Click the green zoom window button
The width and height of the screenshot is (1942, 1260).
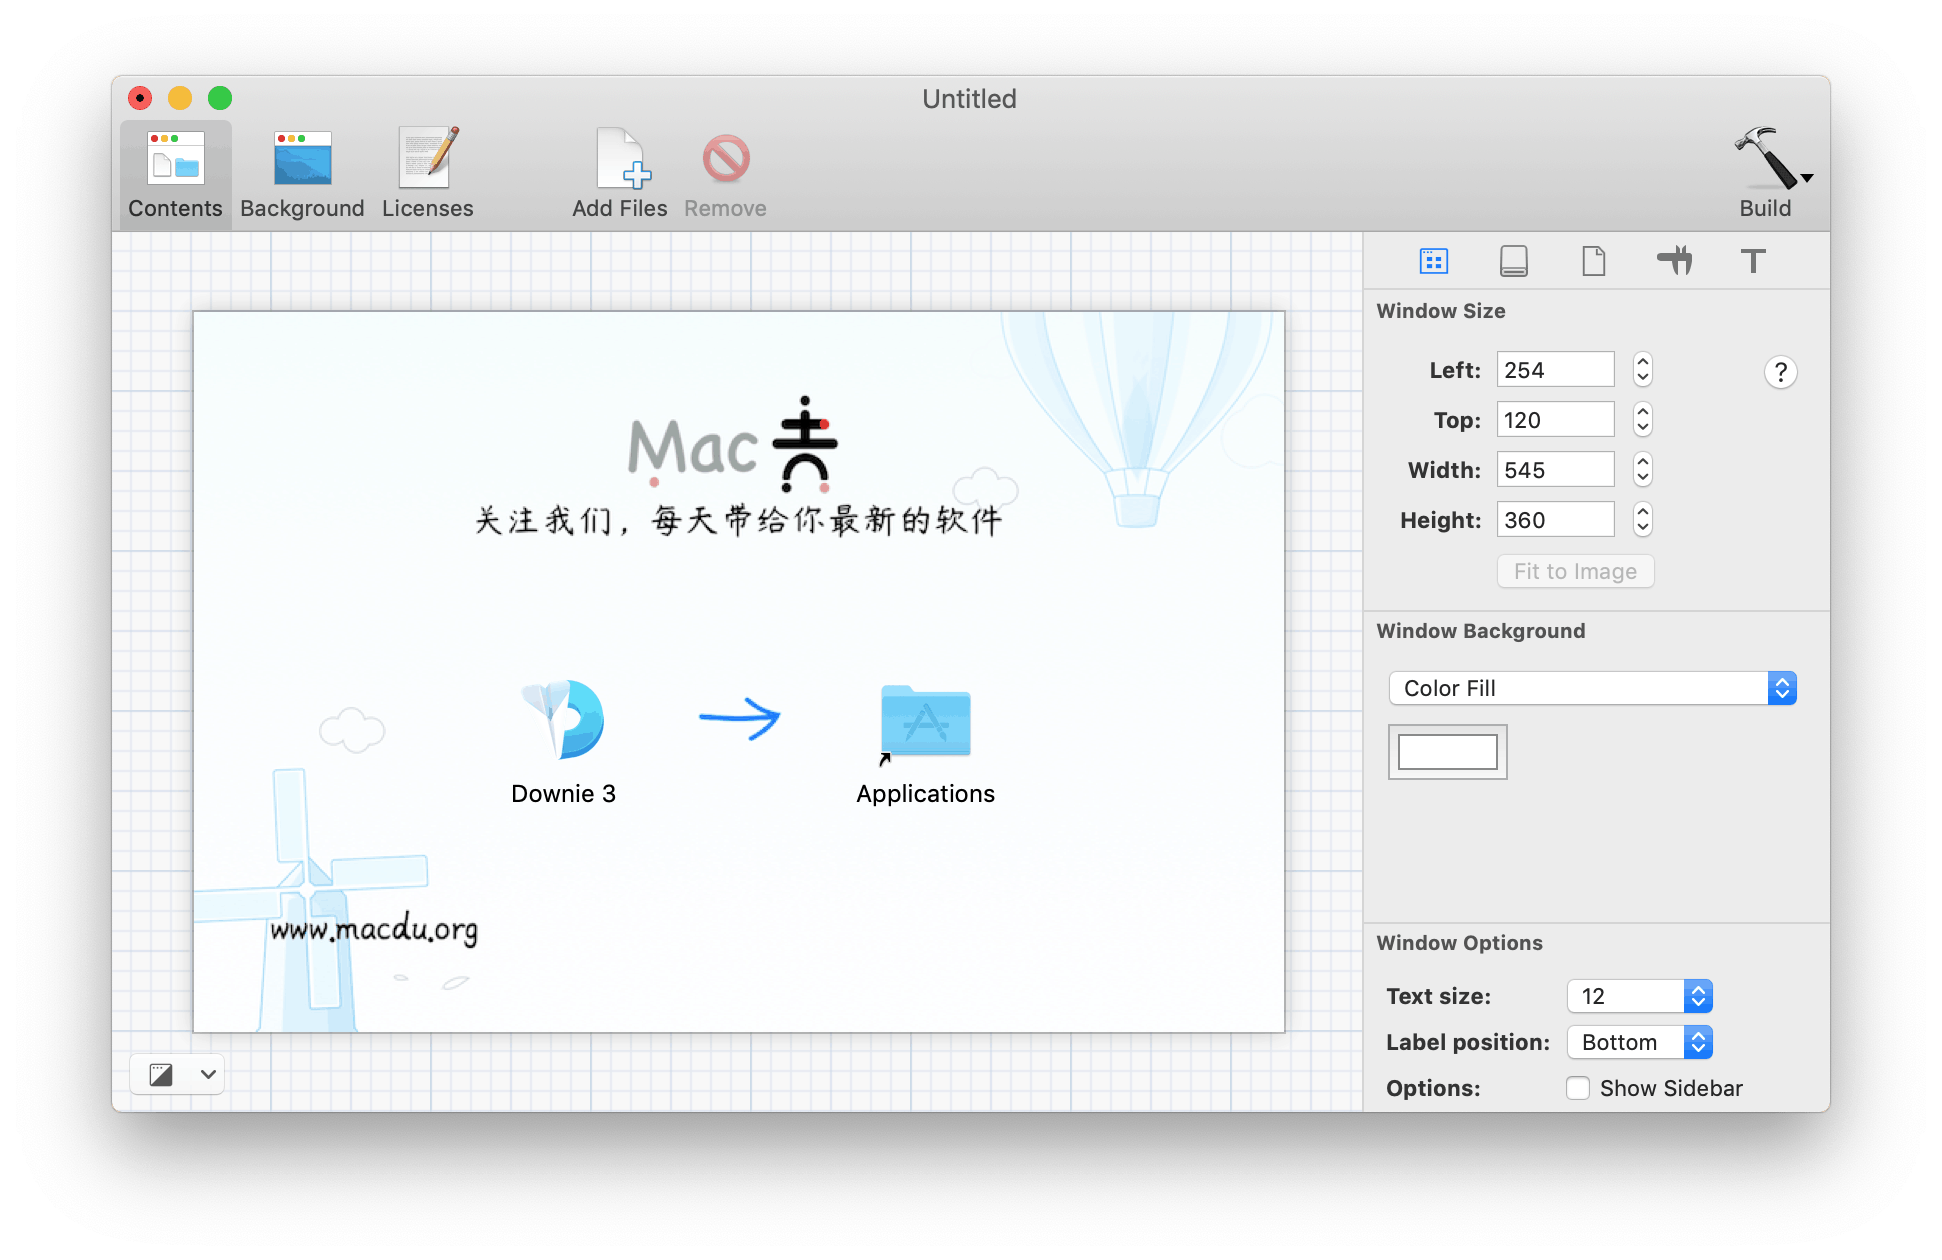coord(220,98)
